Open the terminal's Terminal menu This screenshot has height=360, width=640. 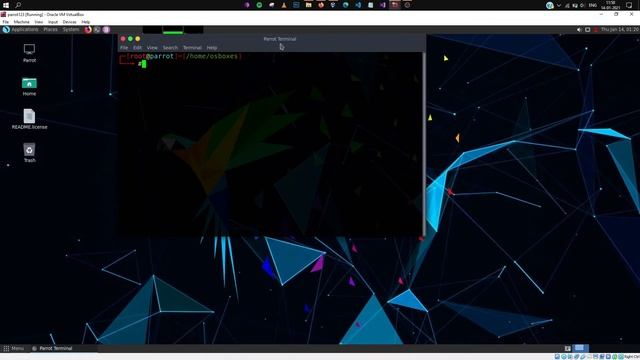click(x=192, y=48)
